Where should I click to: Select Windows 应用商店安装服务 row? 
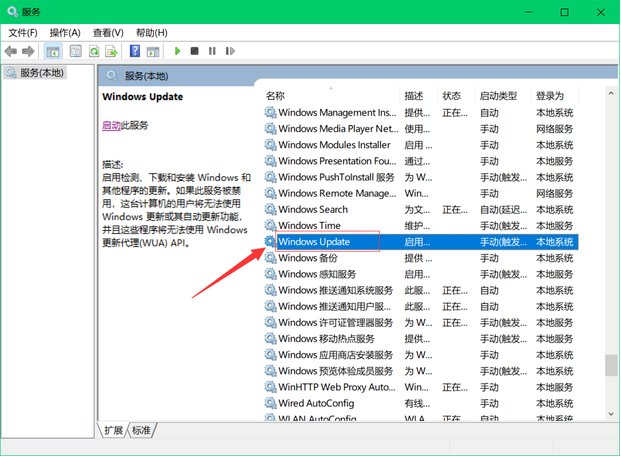pyautogui.click(x=421, y=355)
